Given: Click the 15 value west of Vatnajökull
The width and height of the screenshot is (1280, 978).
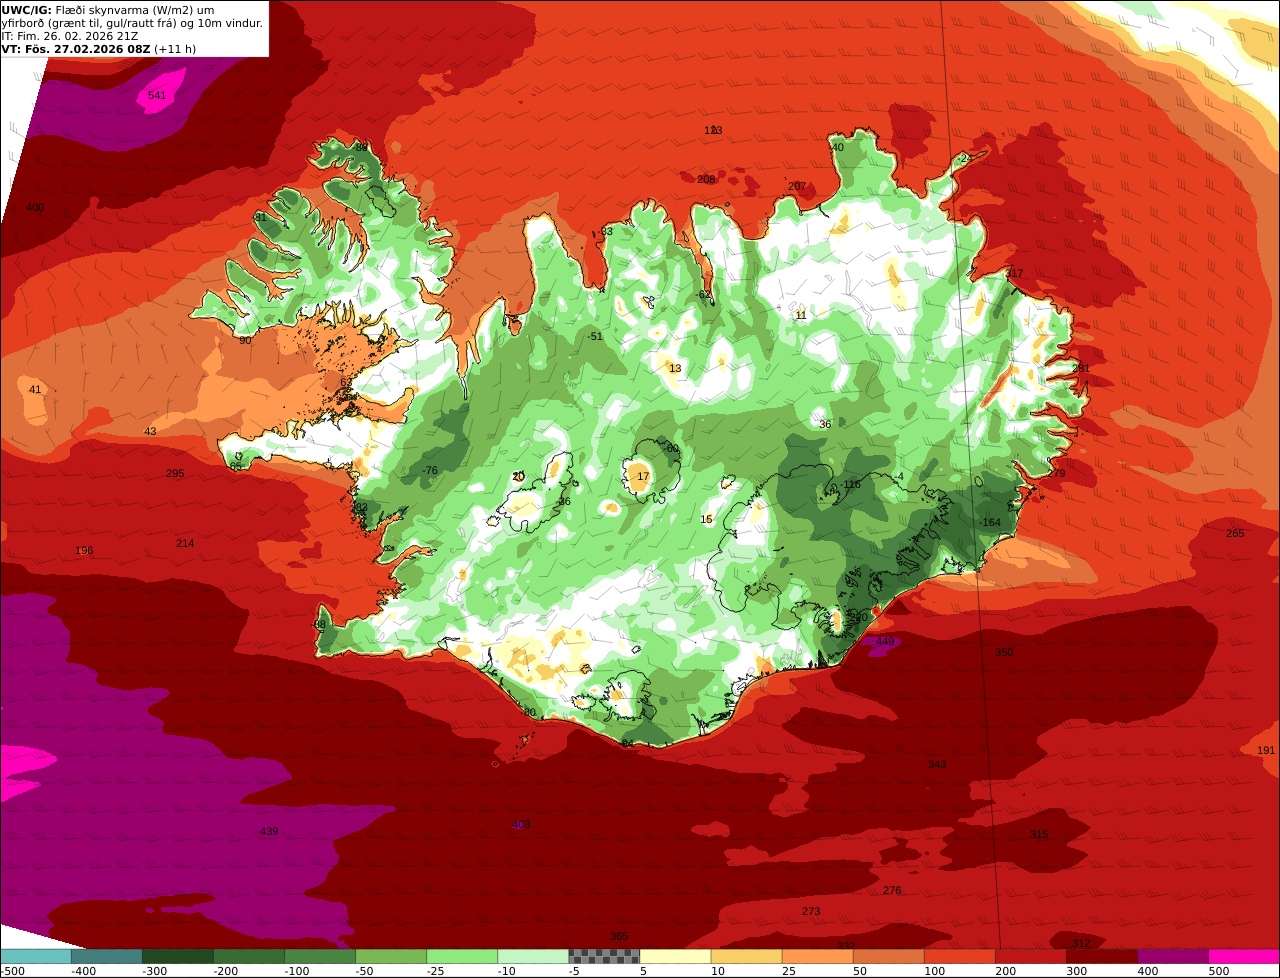Looking at the screenshot, I should click(x=706, y=519).
